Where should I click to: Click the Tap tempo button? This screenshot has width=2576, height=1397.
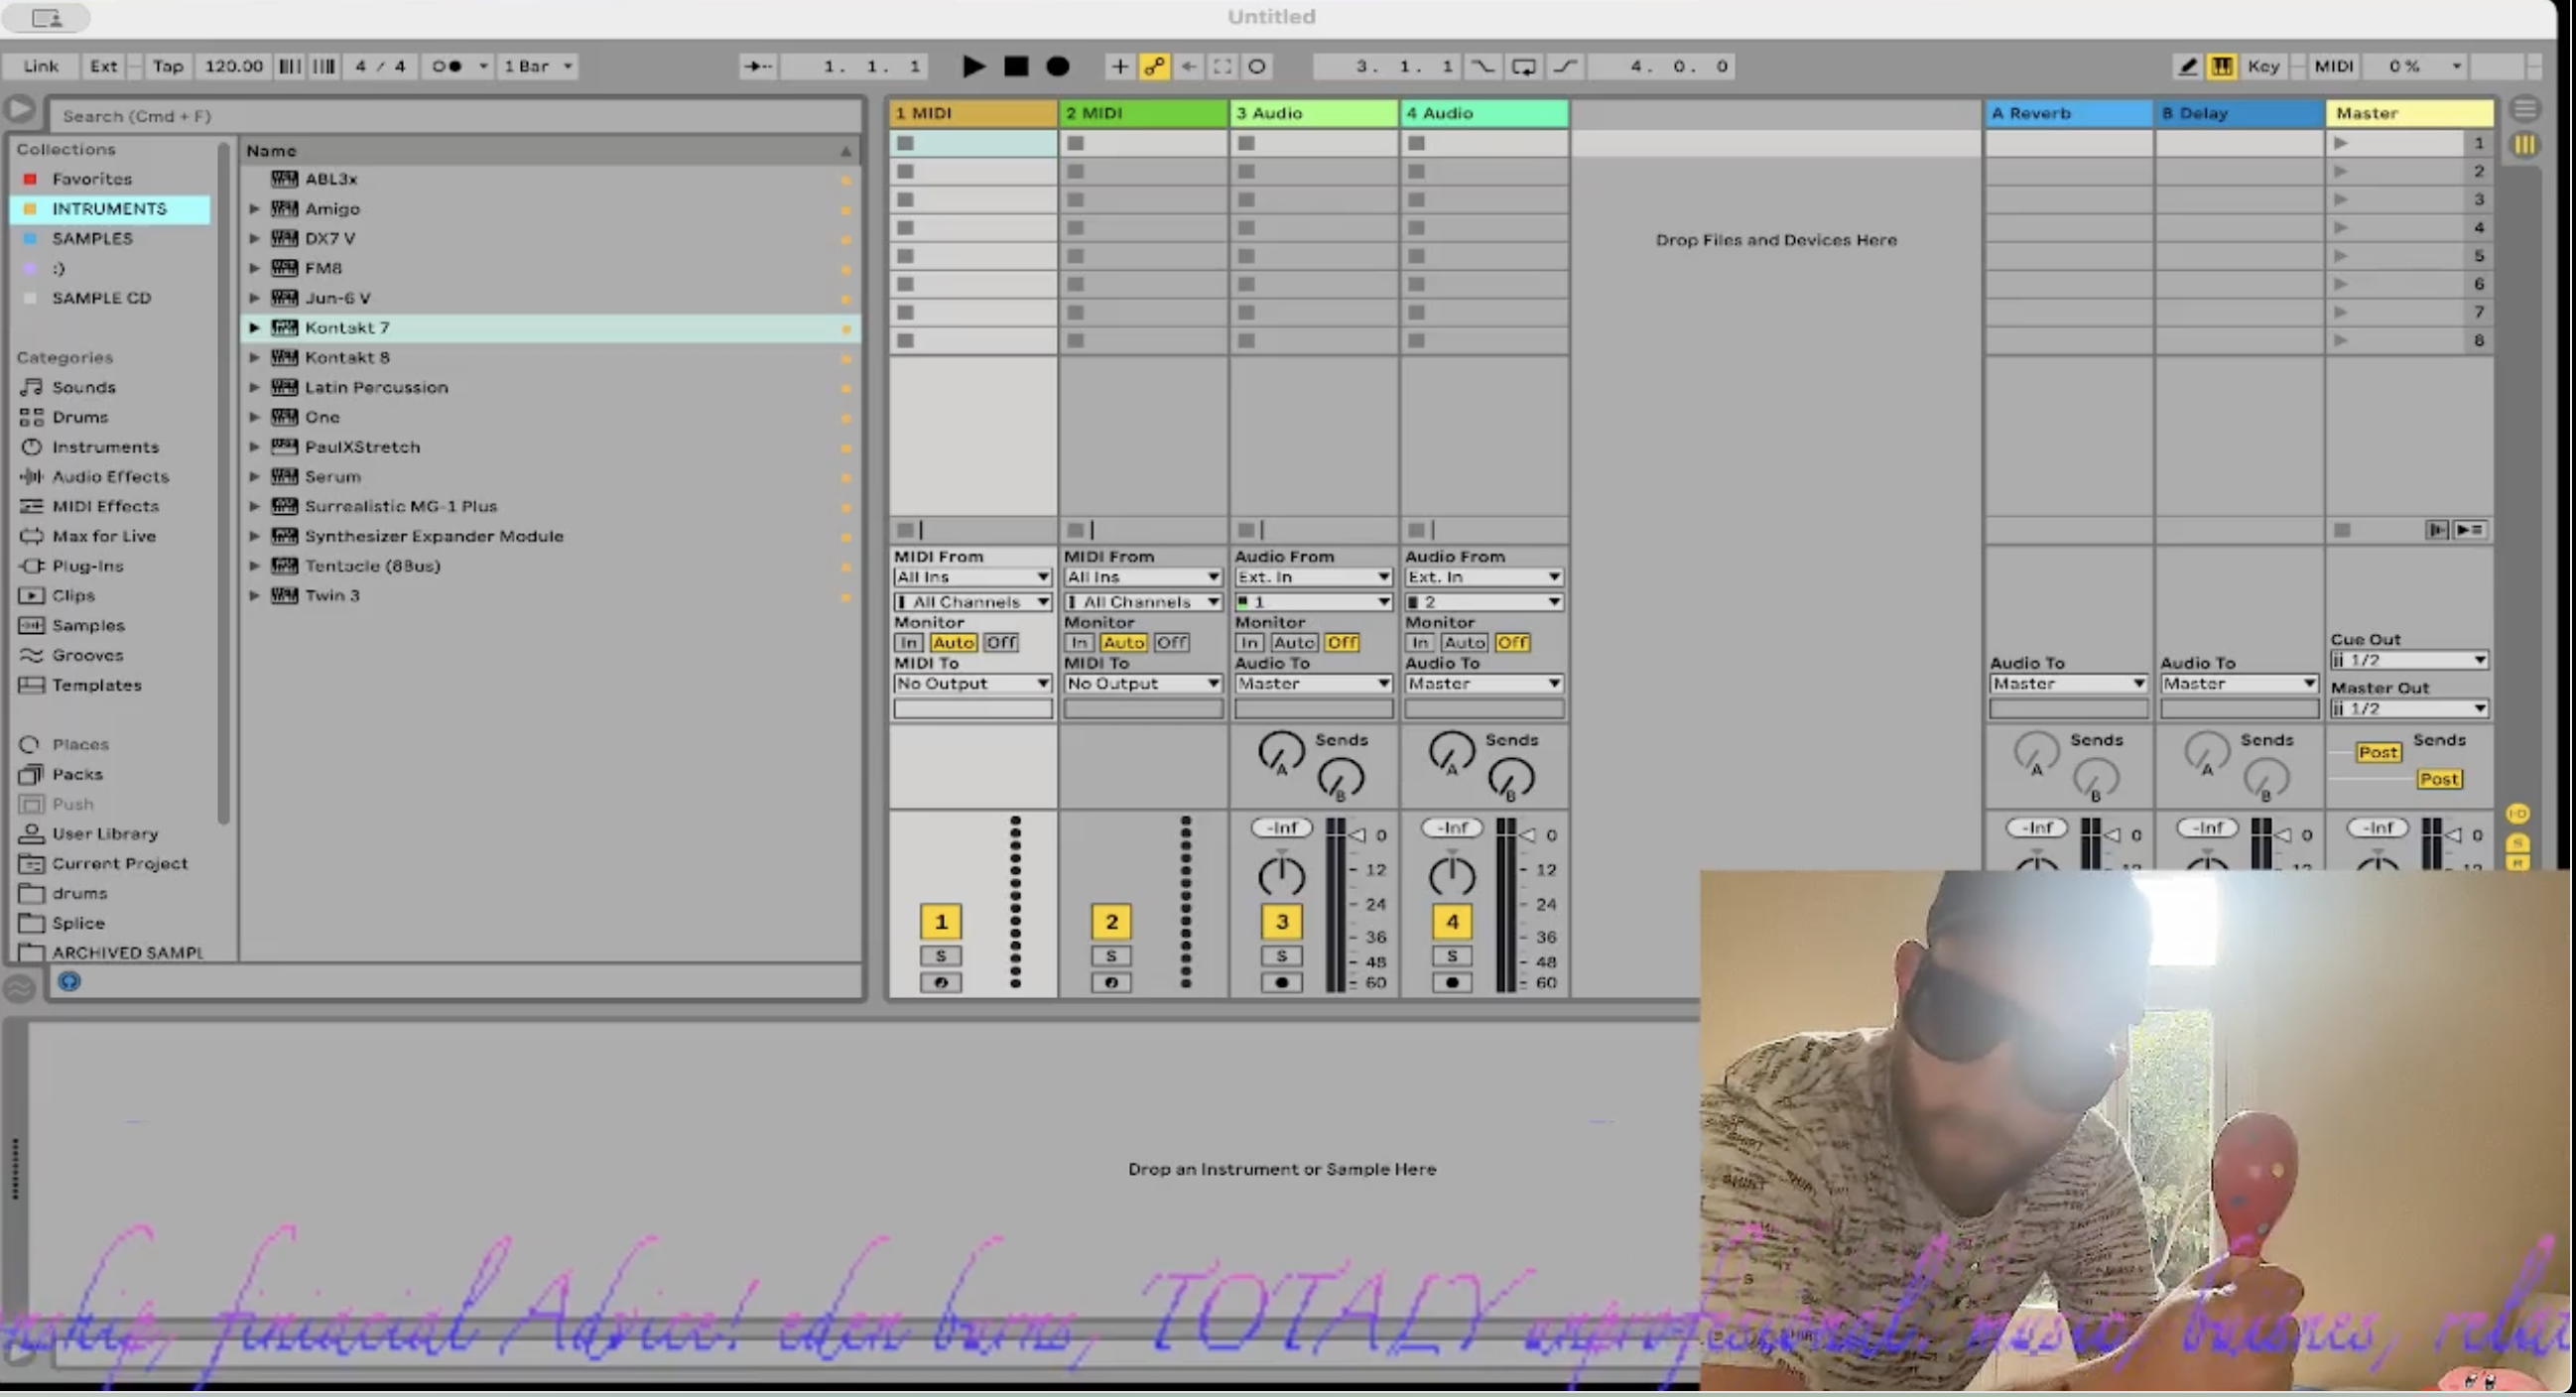coord(167,66)
